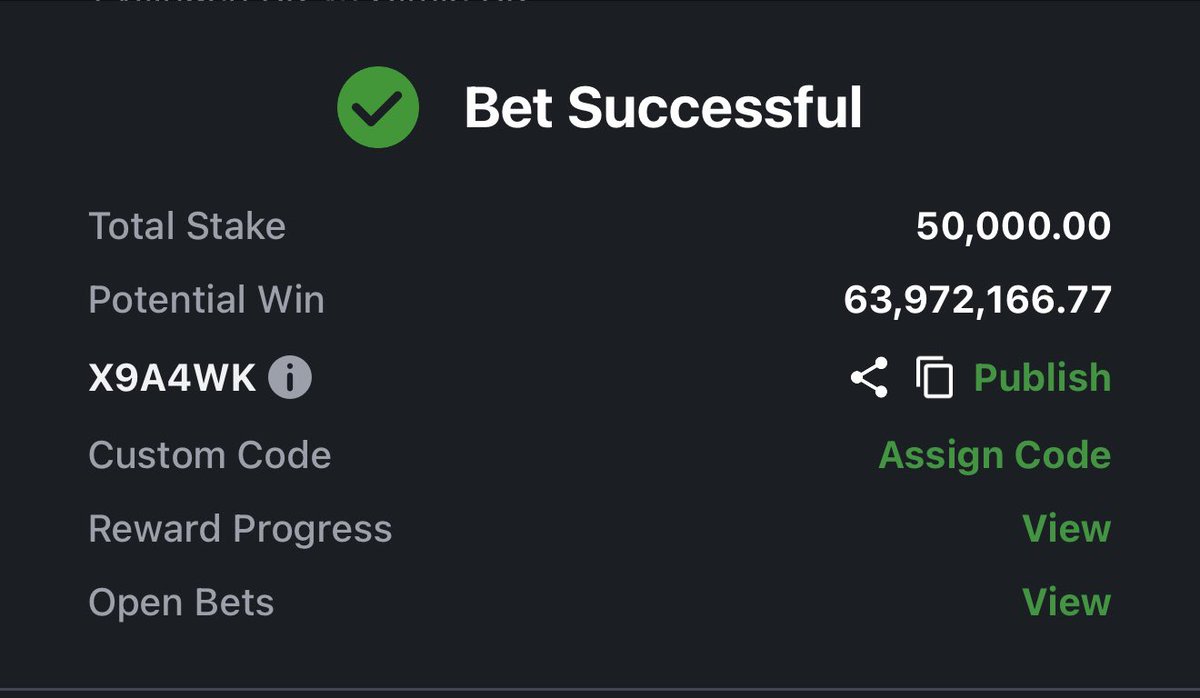Share the bet using the share icon
Screen dimensions: 1200x698
click(x=869, y=378)
